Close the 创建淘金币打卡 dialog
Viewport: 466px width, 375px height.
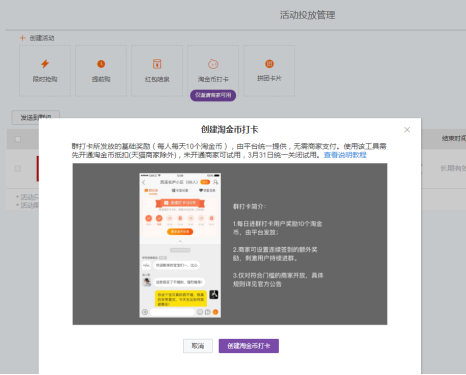(407, 130)
